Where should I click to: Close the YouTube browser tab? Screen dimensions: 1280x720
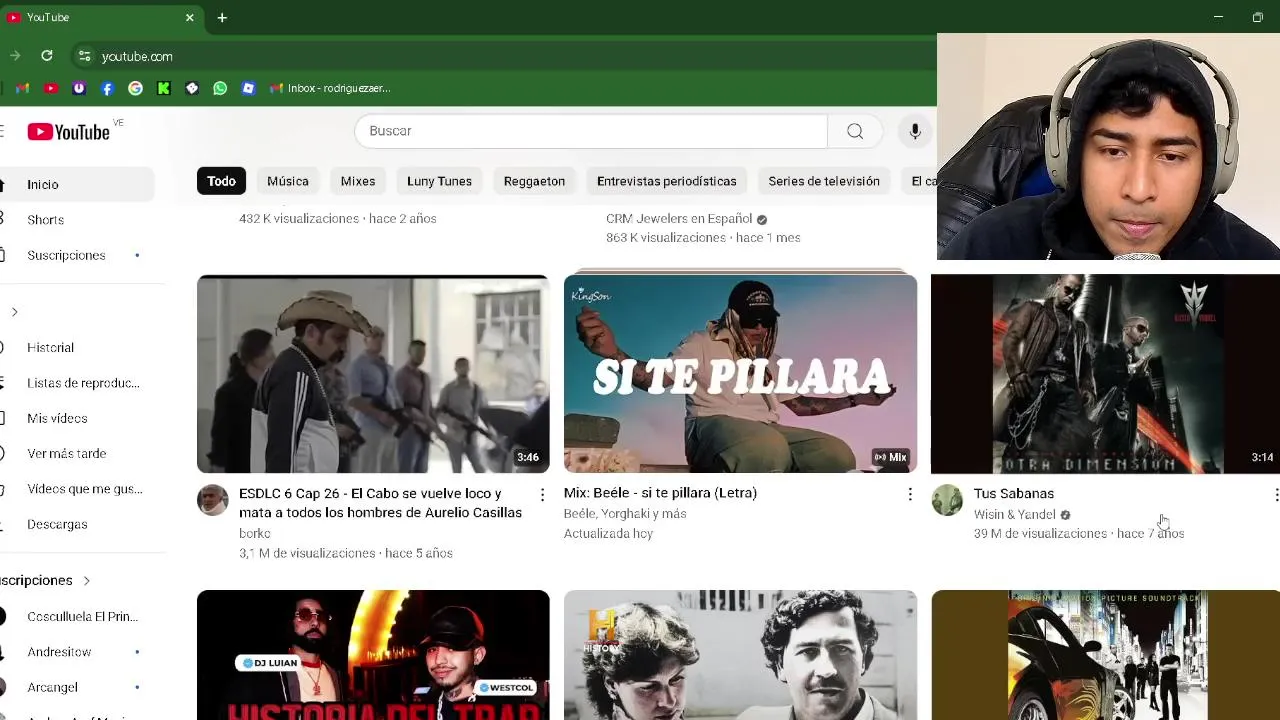pos(190,17)
